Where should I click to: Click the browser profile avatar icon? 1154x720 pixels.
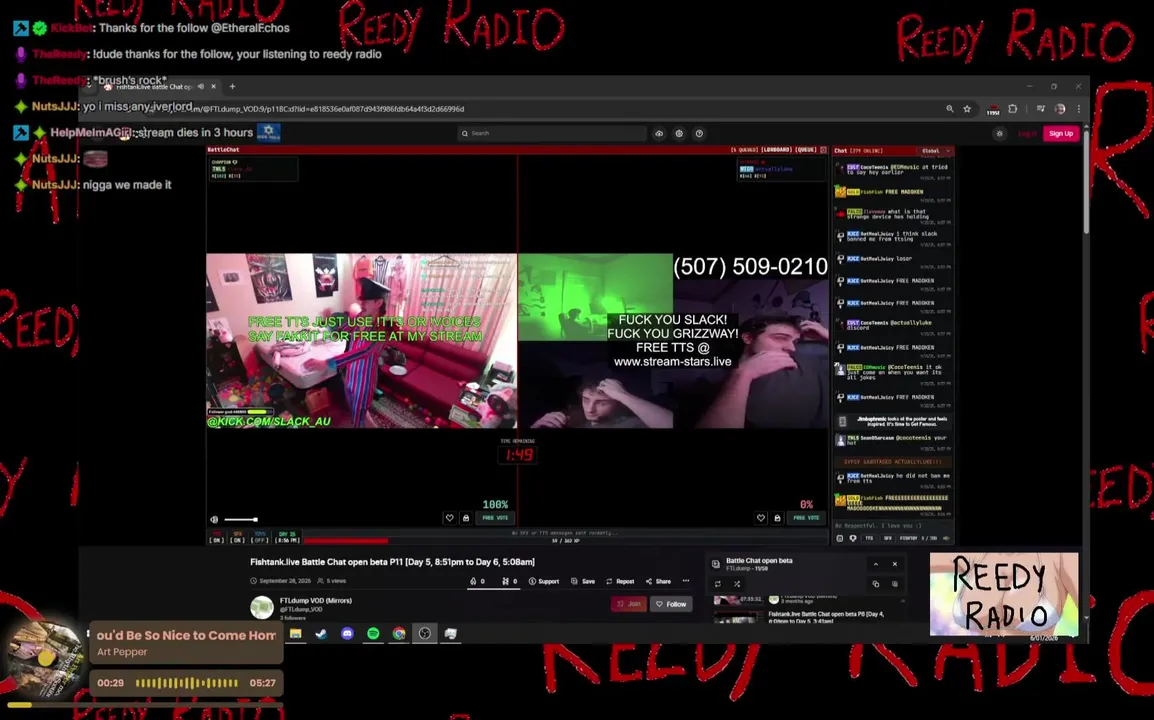tap(1060, 109)
